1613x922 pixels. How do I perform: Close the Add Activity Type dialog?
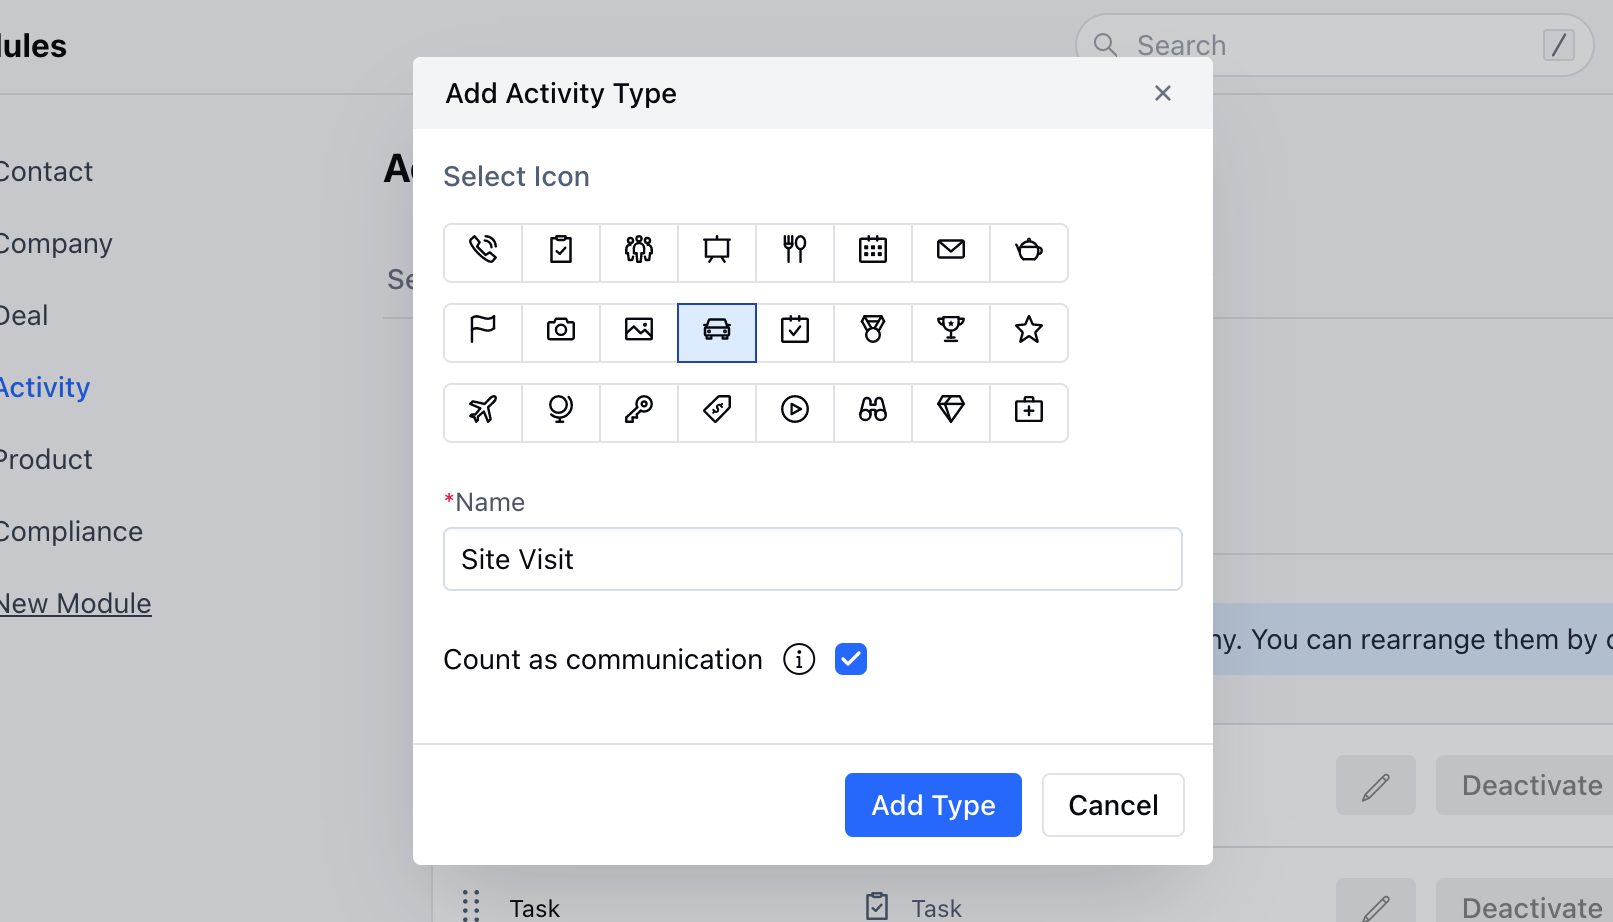(x=1163, y=93)
